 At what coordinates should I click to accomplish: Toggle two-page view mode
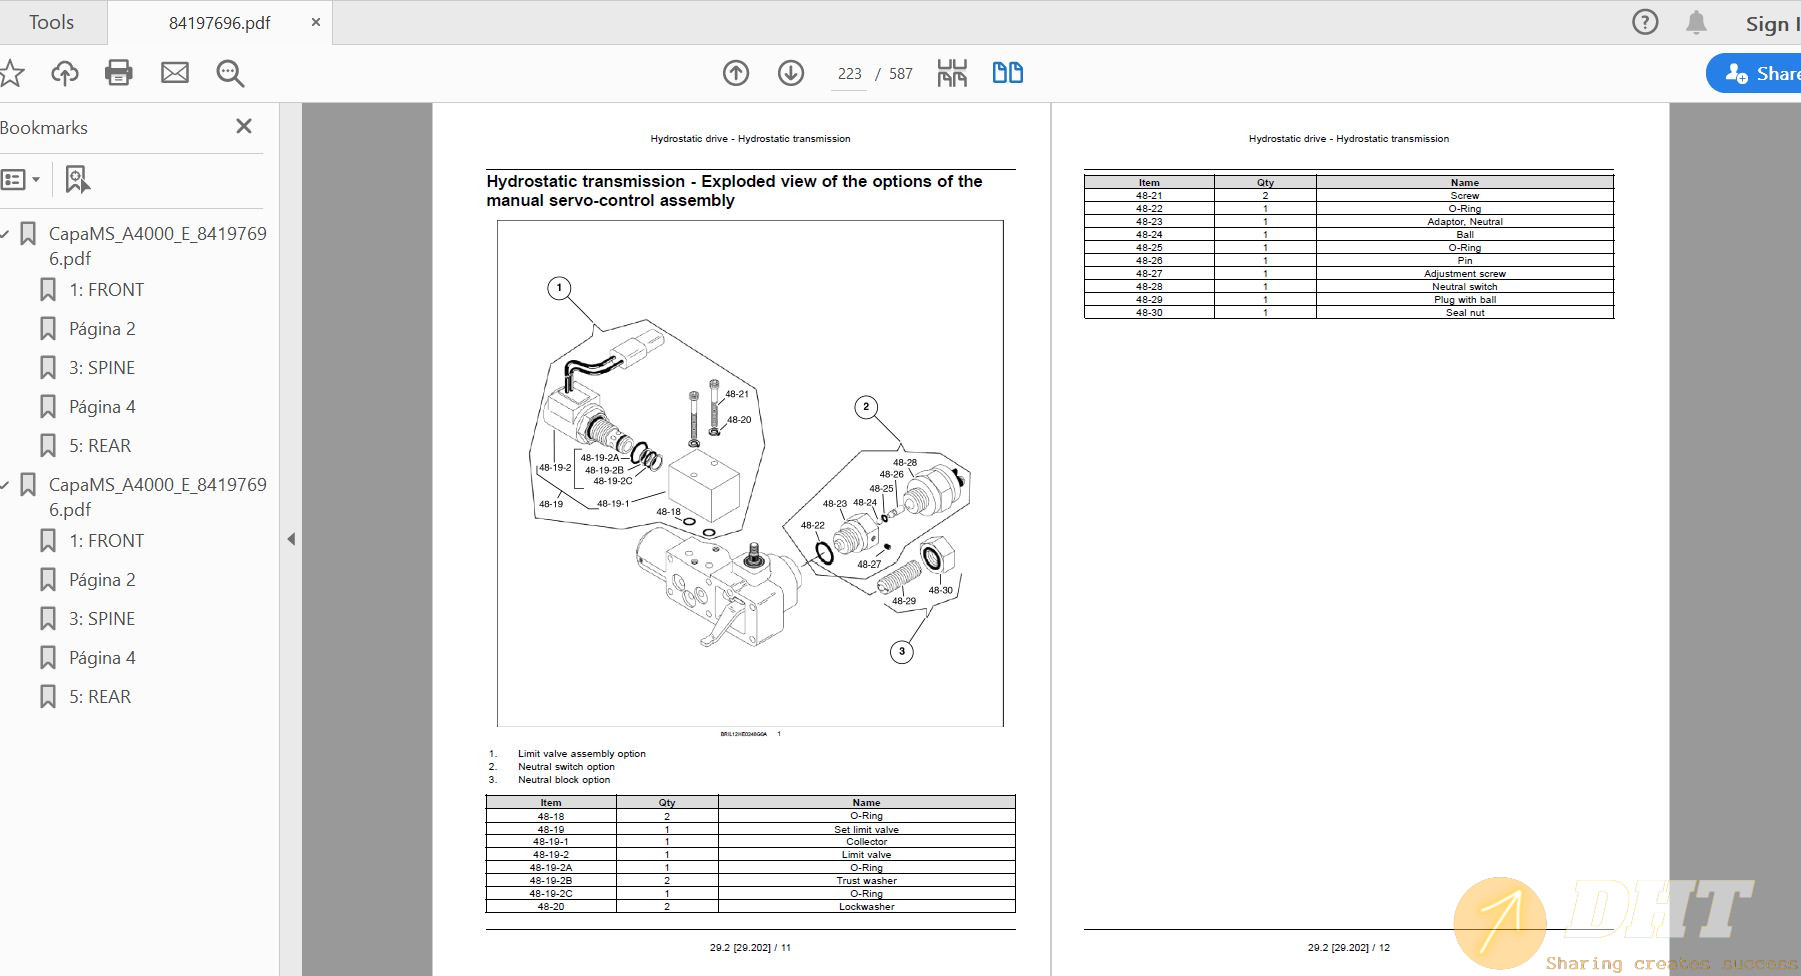pyautogui.click(x=1007, y=73)
